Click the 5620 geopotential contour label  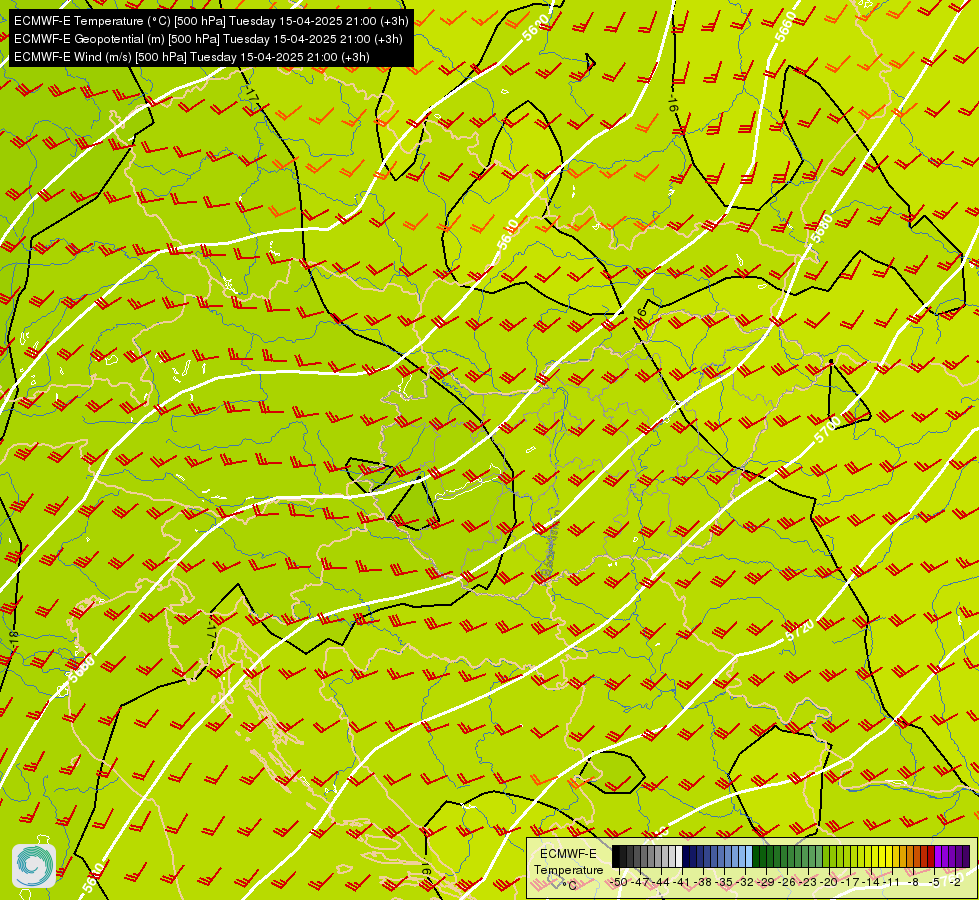(535, 28)
